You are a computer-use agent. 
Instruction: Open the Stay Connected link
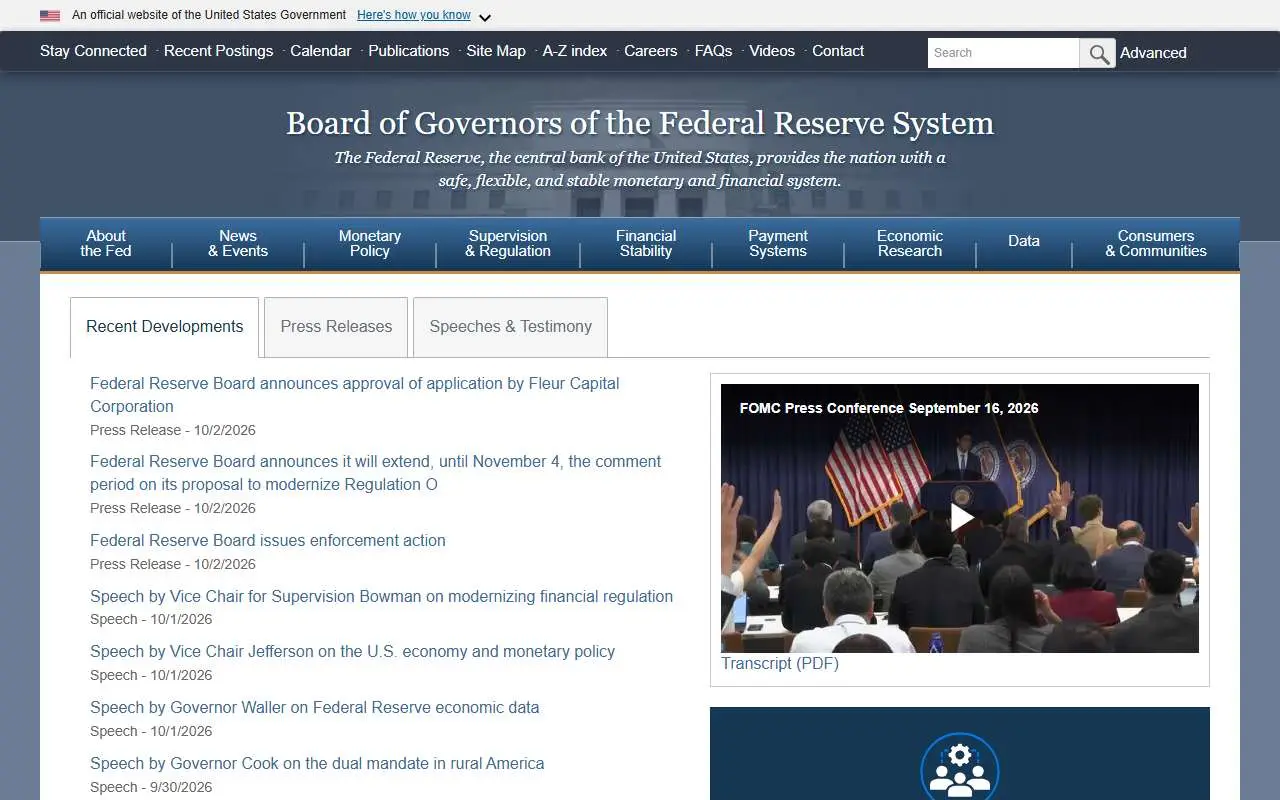click(93, 51)
